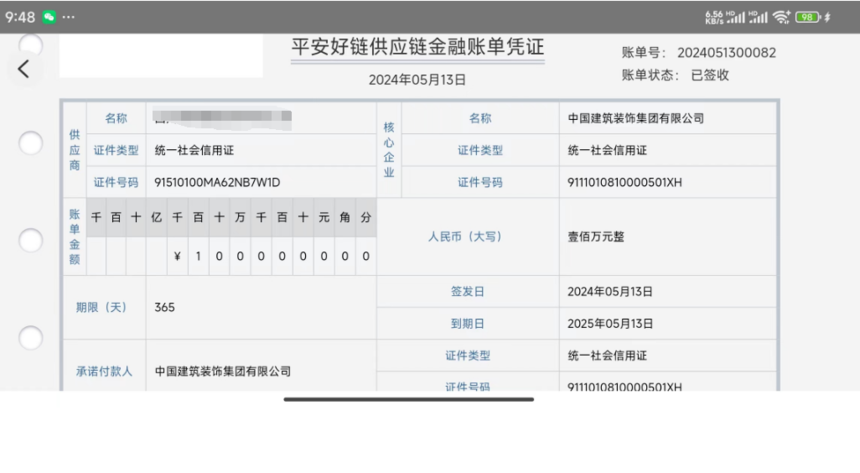
Task: Tap the 人民币（大写） label
Action: [x=465, y=236]
